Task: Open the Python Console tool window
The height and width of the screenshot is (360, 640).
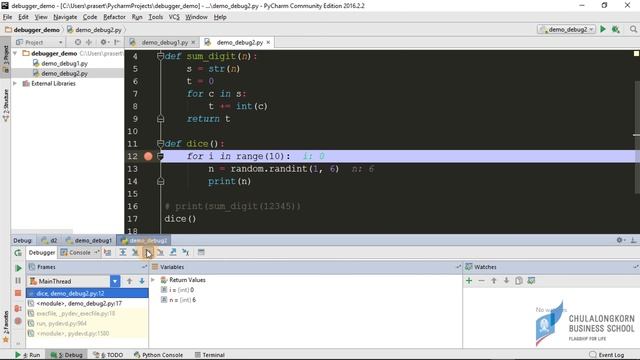Action: (158, 355)
